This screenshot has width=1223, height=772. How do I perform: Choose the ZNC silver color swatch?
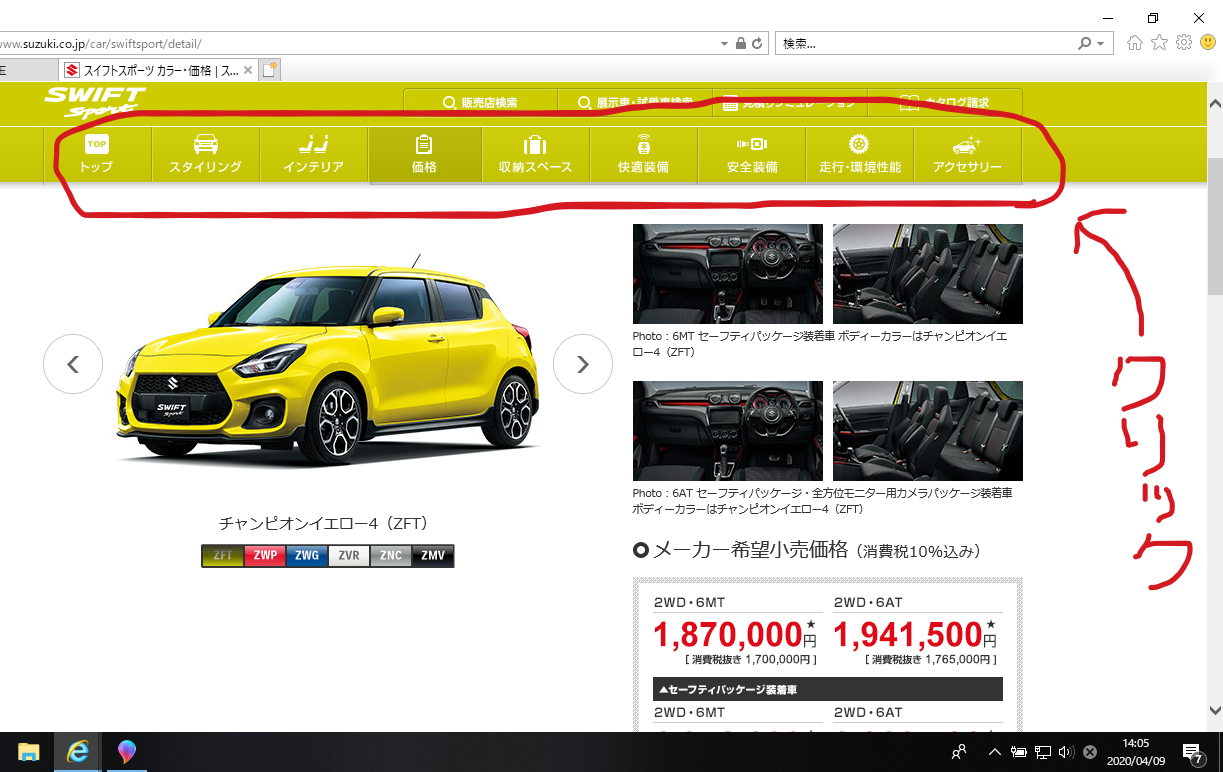(391, 556)
